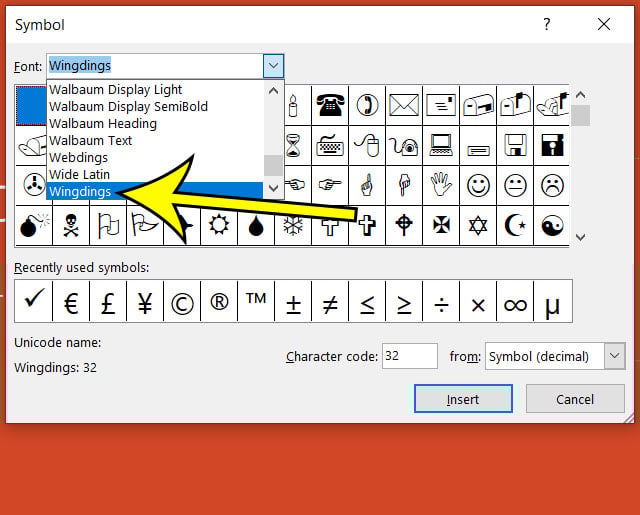This screenshot has height=515, width=640.
Task: Select the skull and crossbones symbol
Action: 71,225
